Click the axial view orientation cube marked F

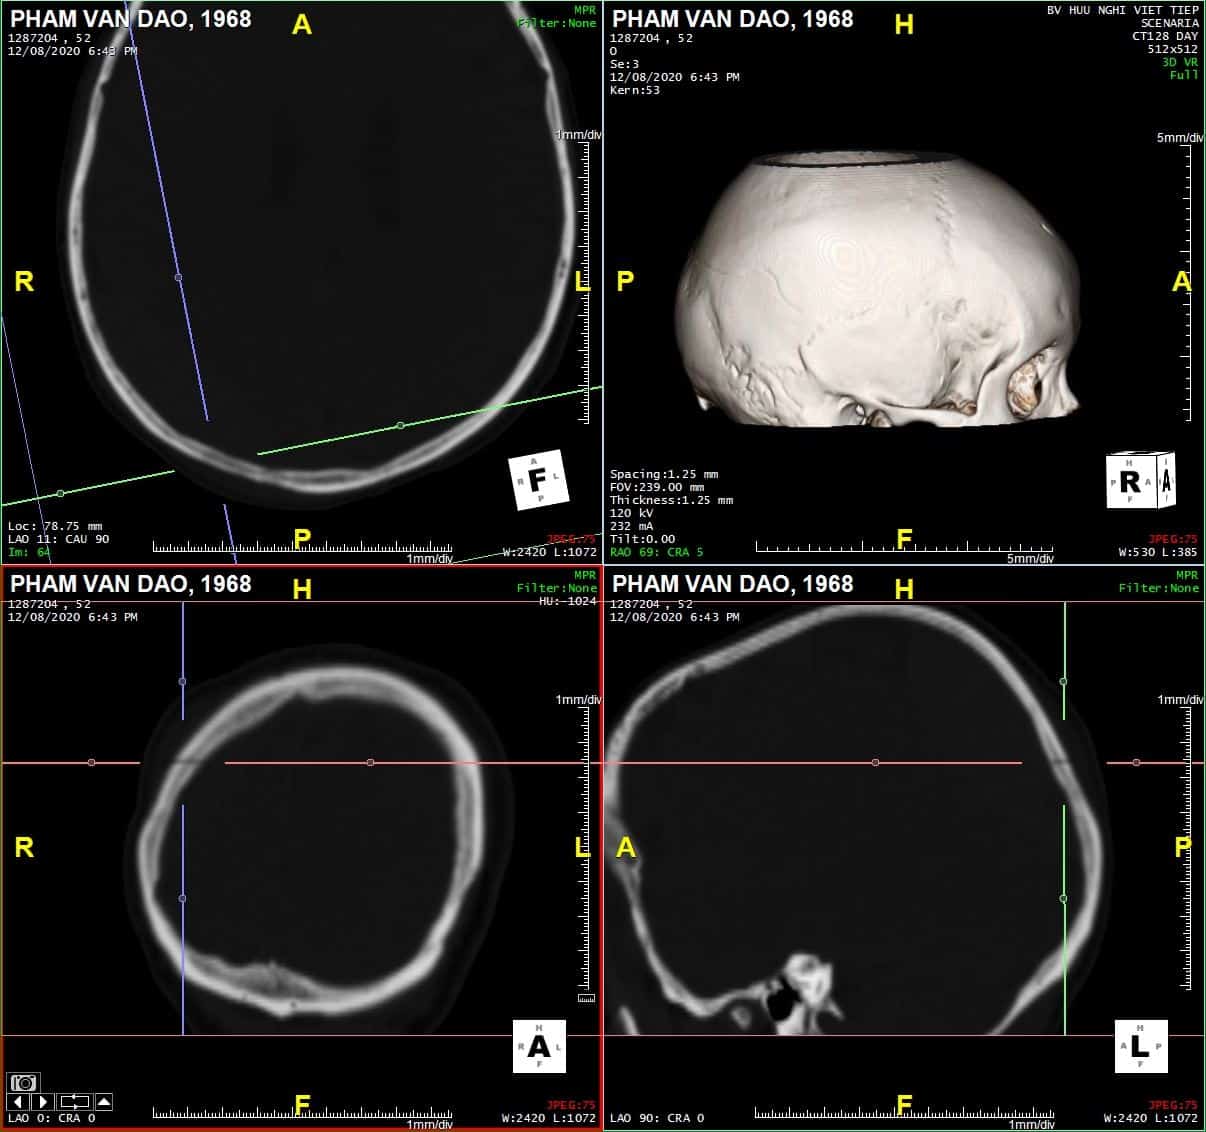click(538, 480)
